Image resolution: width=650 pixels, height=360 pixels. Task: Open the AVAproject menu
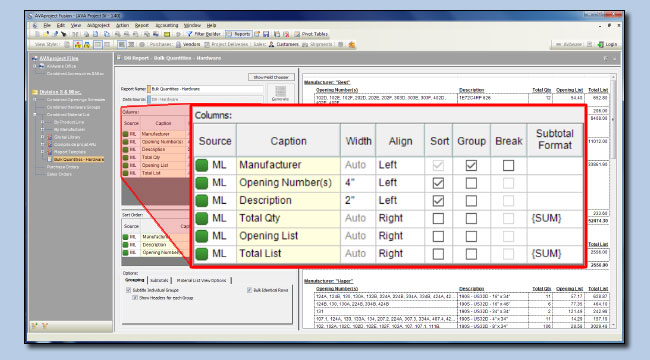point(98,25)
